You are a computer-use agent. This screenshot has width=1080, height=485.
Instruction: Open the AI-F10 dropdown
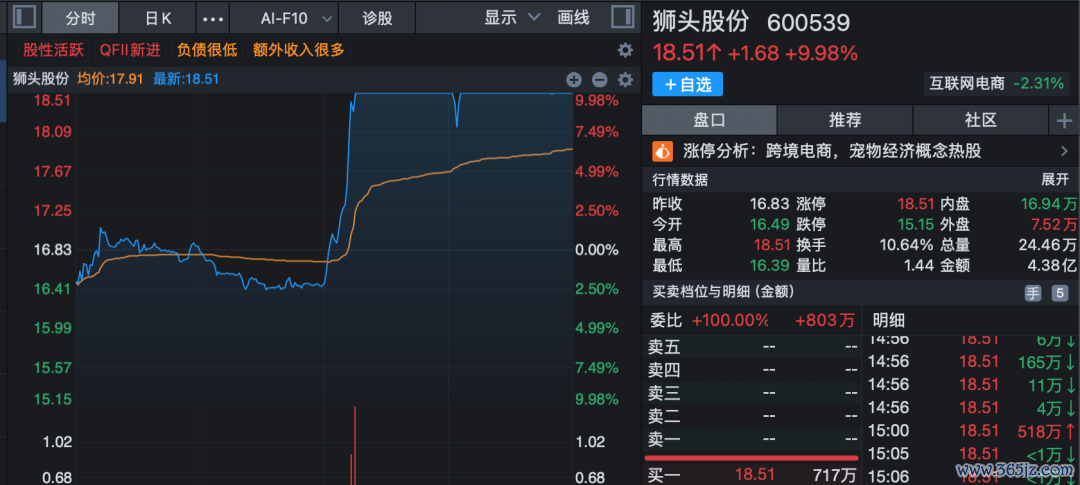pyautogui.click(x=283, y=18)
